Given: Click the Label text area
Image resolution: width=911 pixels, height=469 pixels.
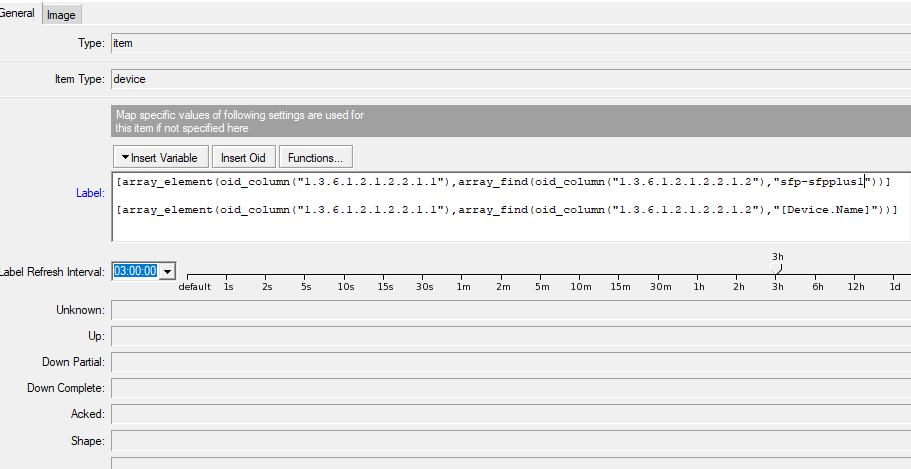Looking at the screenshot, I should tap(511, 206).
